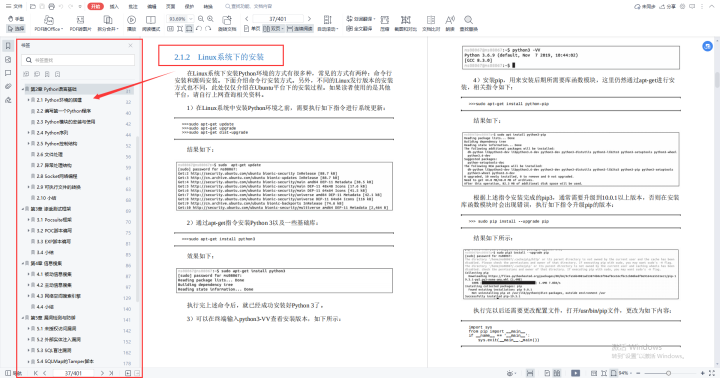The height and width of the screenshot is (378, 720).
Task: Open screenshot and compare tool
Action: [405, 23]
